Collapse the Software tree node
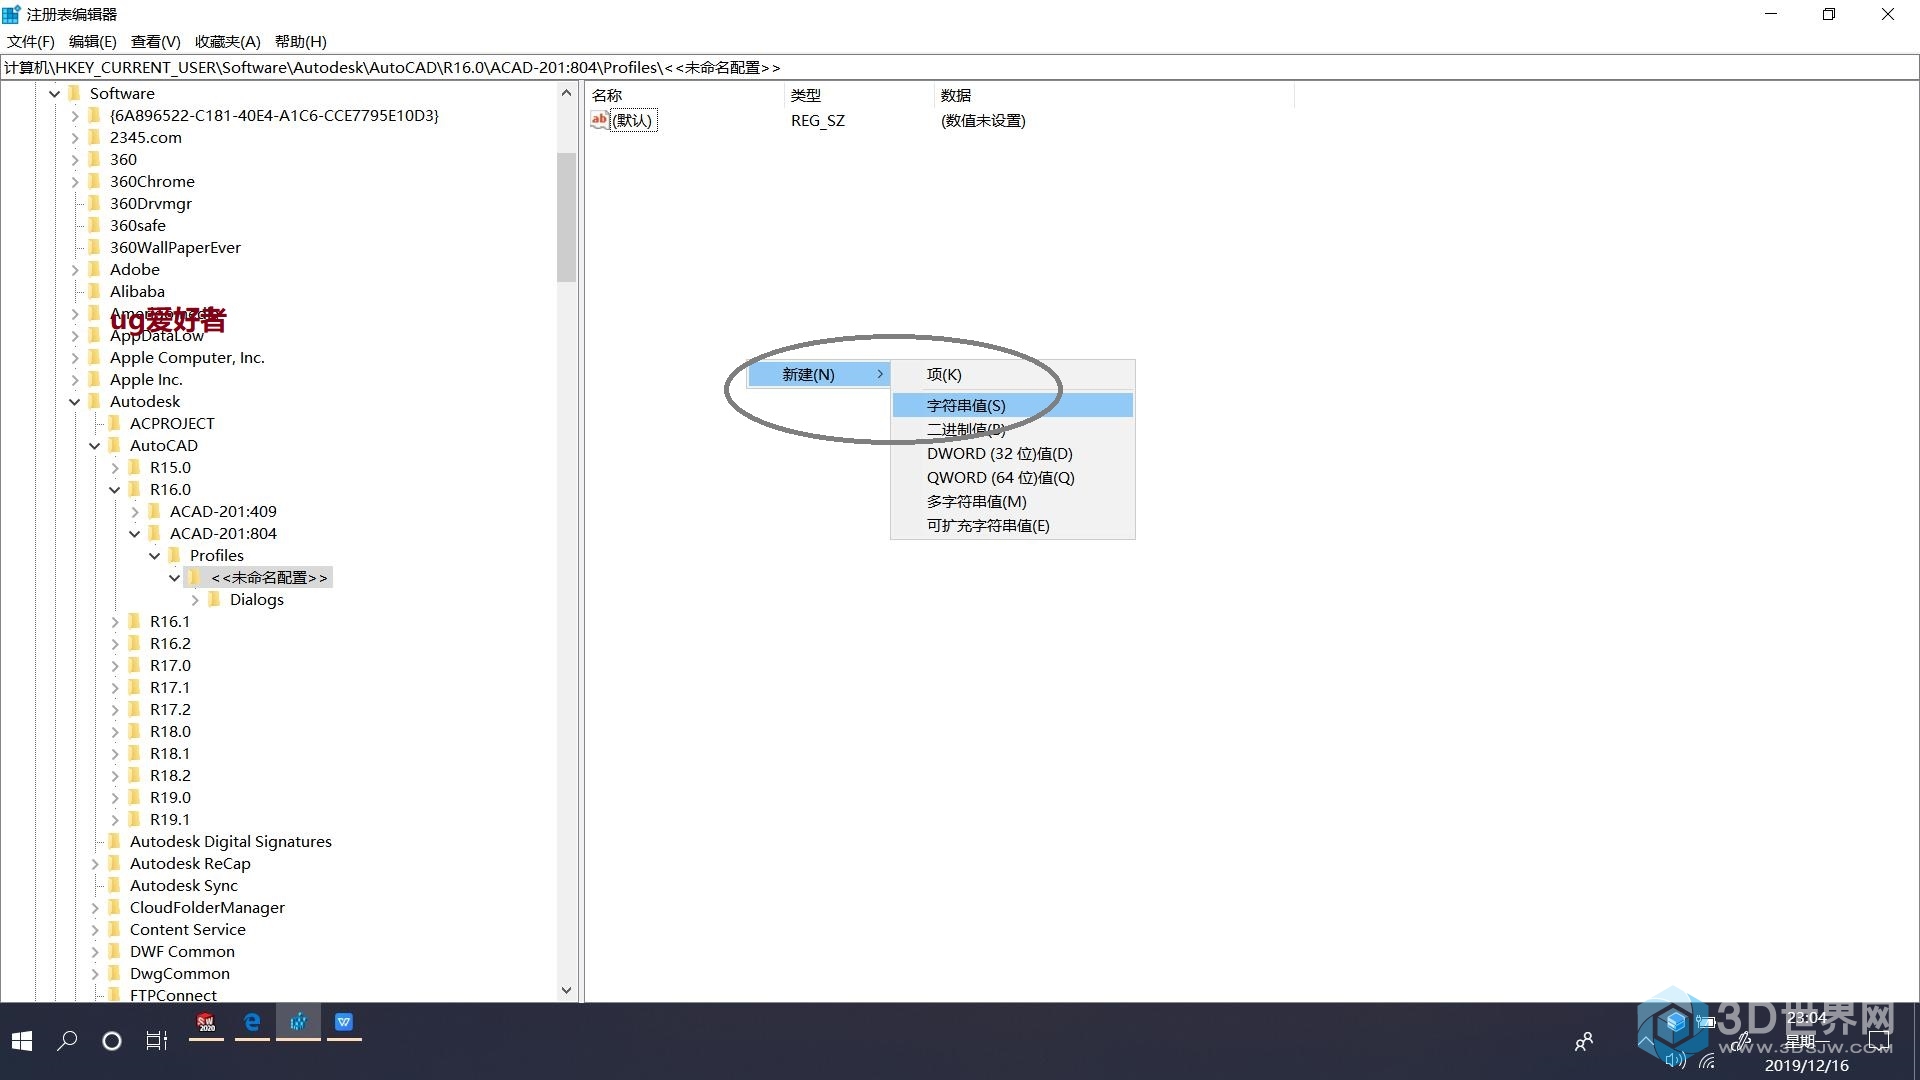Image resolution: width=1920 pixels, height=1080 pixels. pos(54,93)
